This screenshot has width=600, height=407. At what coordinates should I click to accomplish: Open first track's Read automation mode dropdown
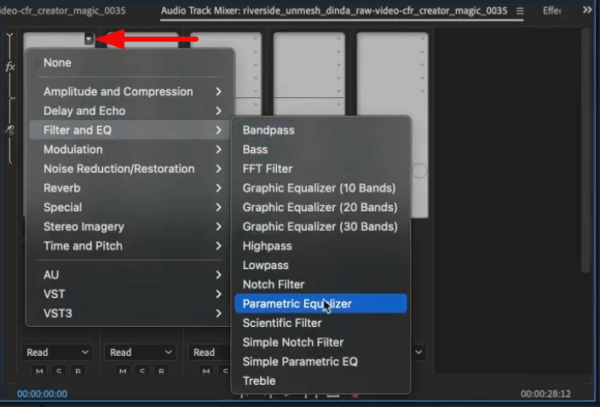pos(57,352)
